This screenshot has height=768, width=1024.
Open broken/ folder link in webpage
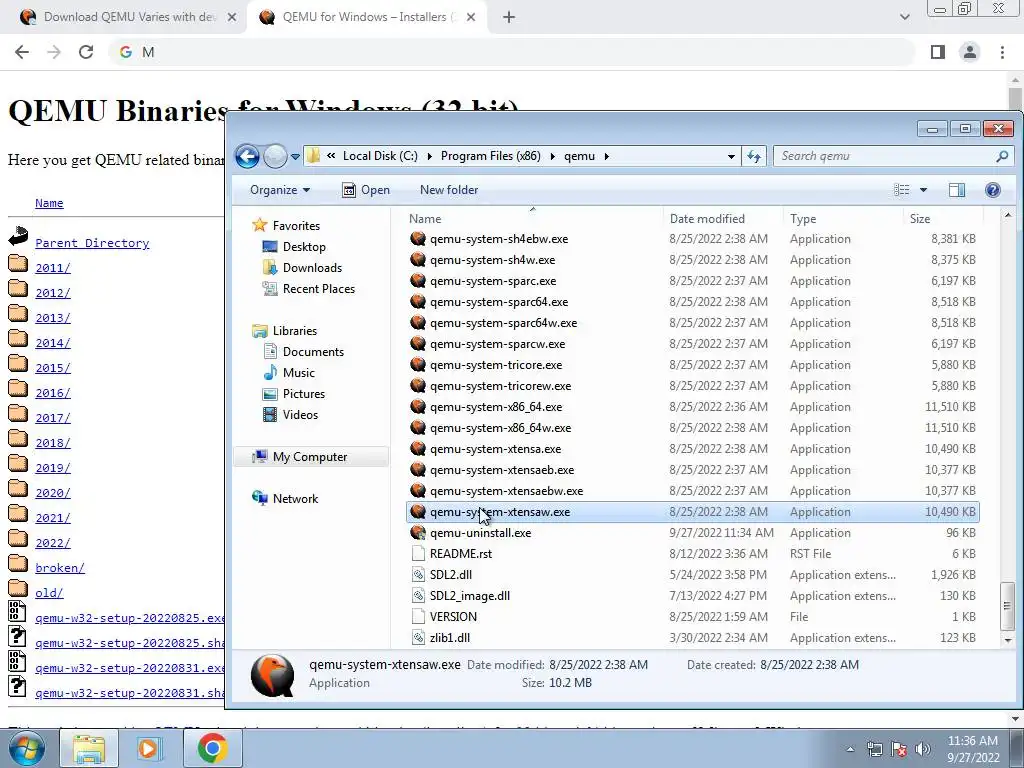coord(60,568)
